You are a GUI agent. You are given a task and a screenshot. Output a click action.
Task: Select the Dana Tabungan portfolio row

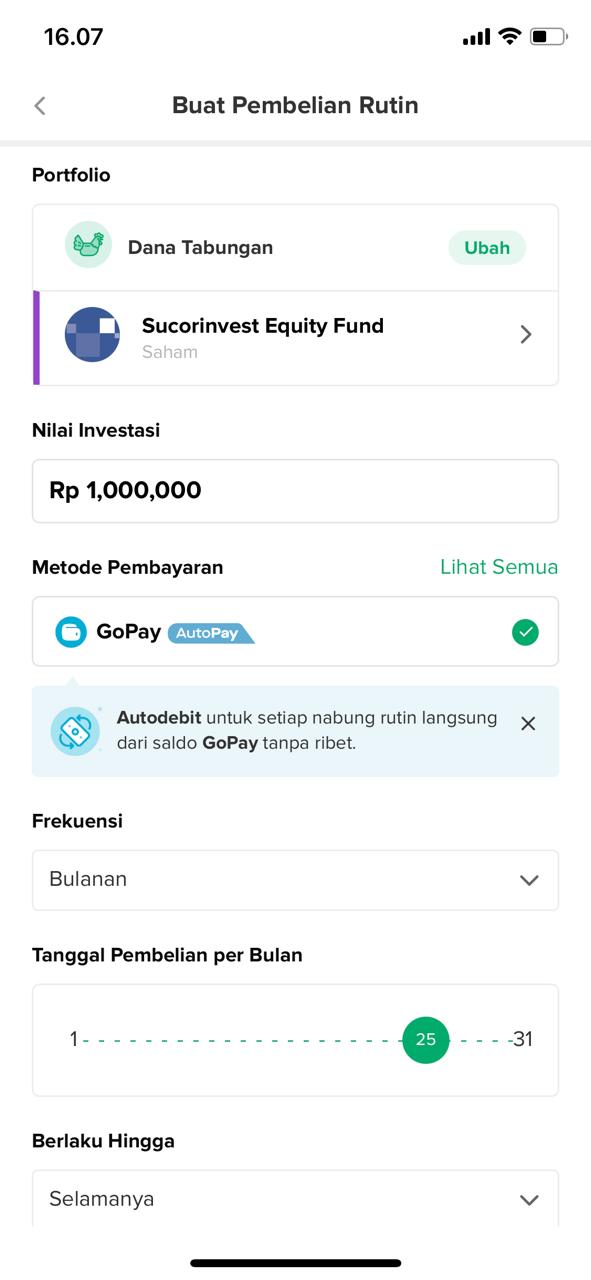point(295,247)
